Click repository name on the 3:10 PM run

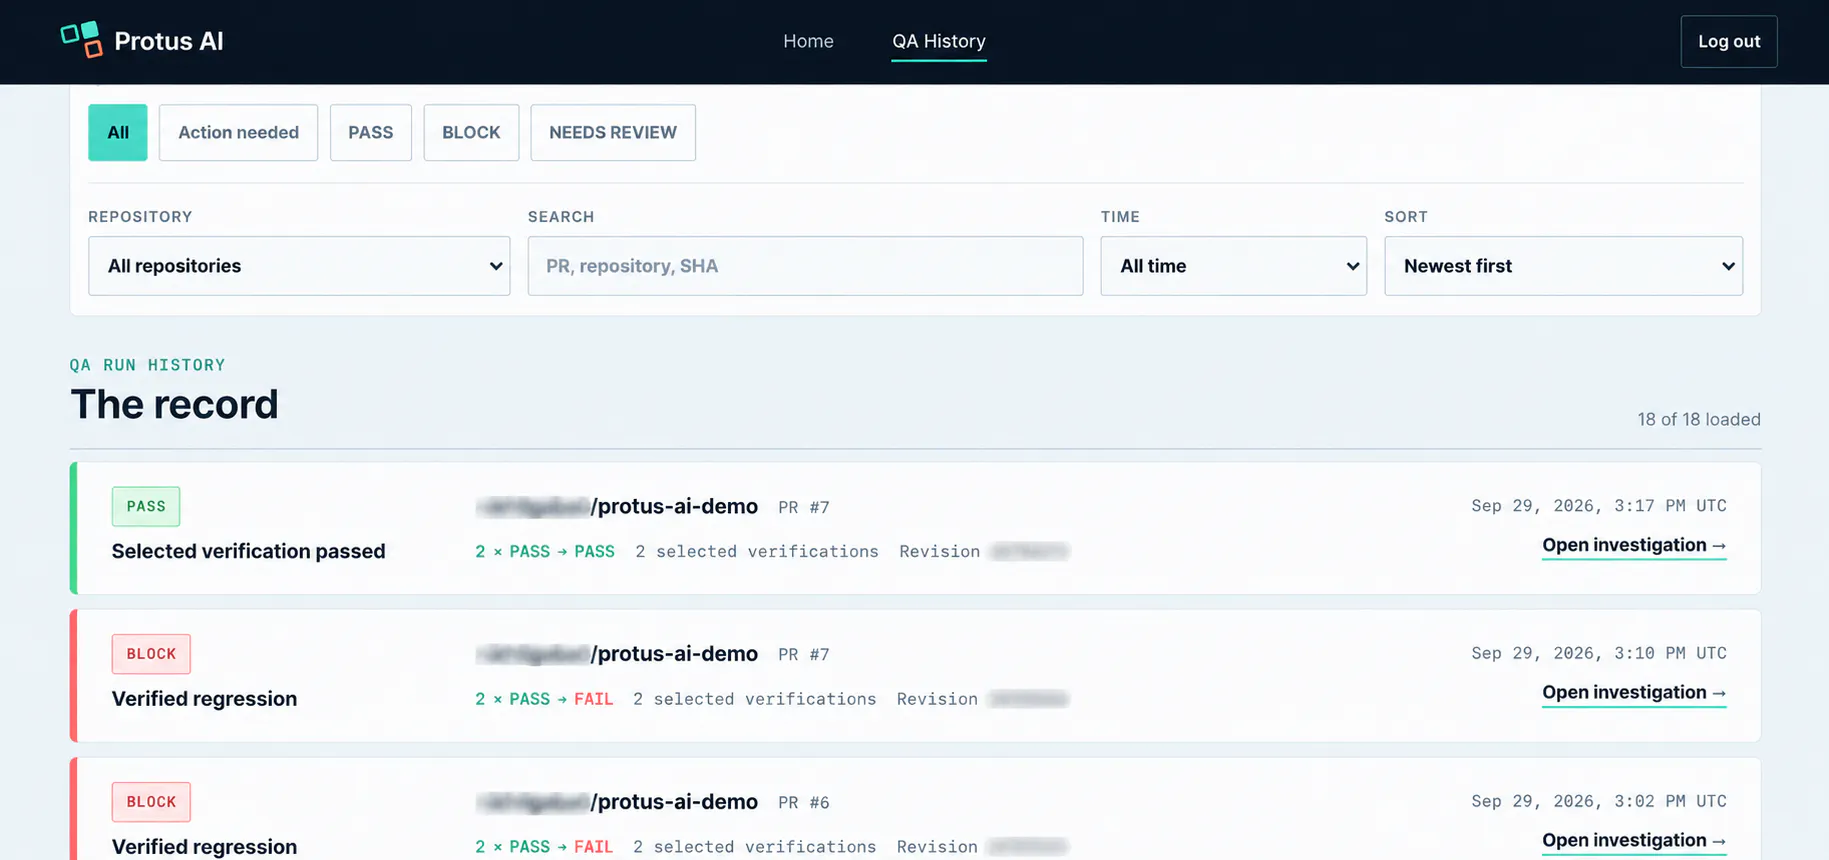(617, 654)
